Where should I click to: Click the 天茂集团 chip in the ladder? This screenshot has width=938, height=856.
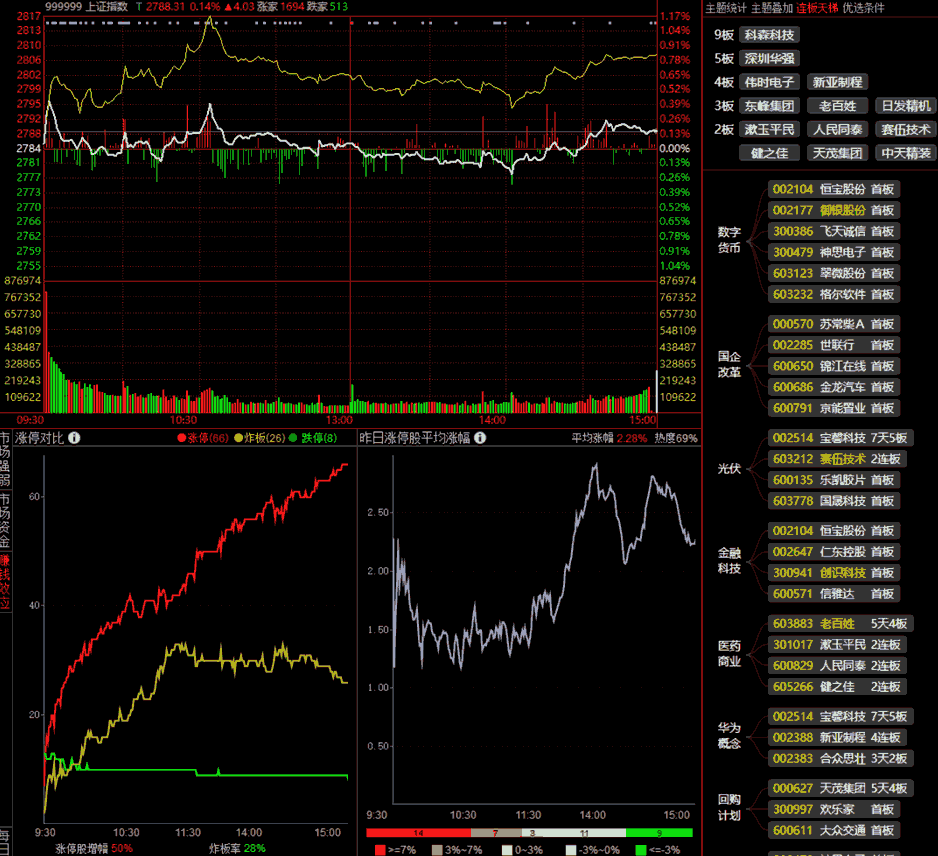coord(838,153)
